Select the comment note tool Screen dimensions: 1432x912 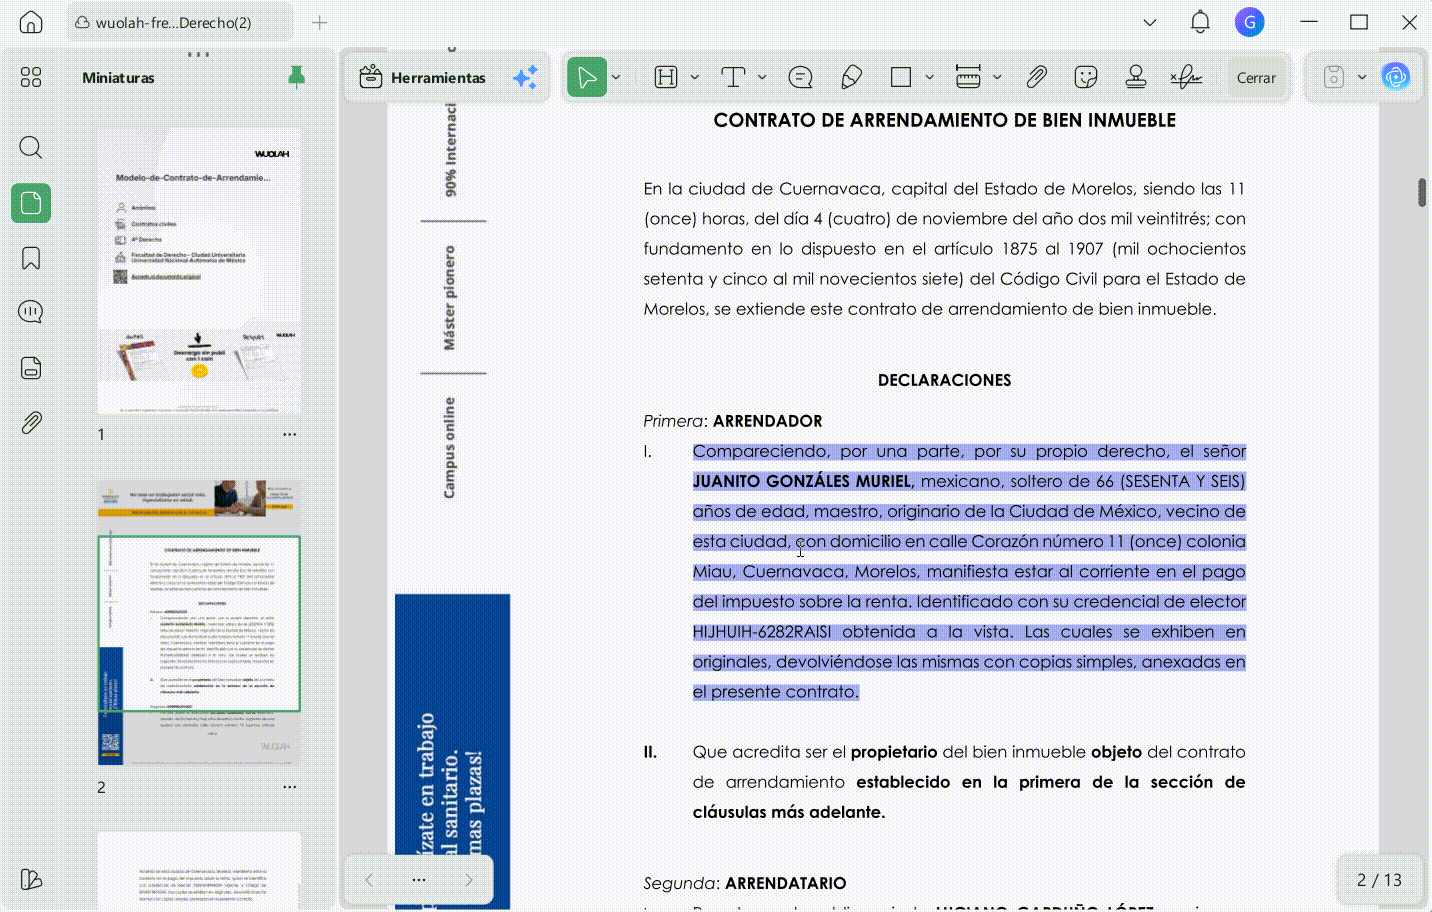pos(800,77)
